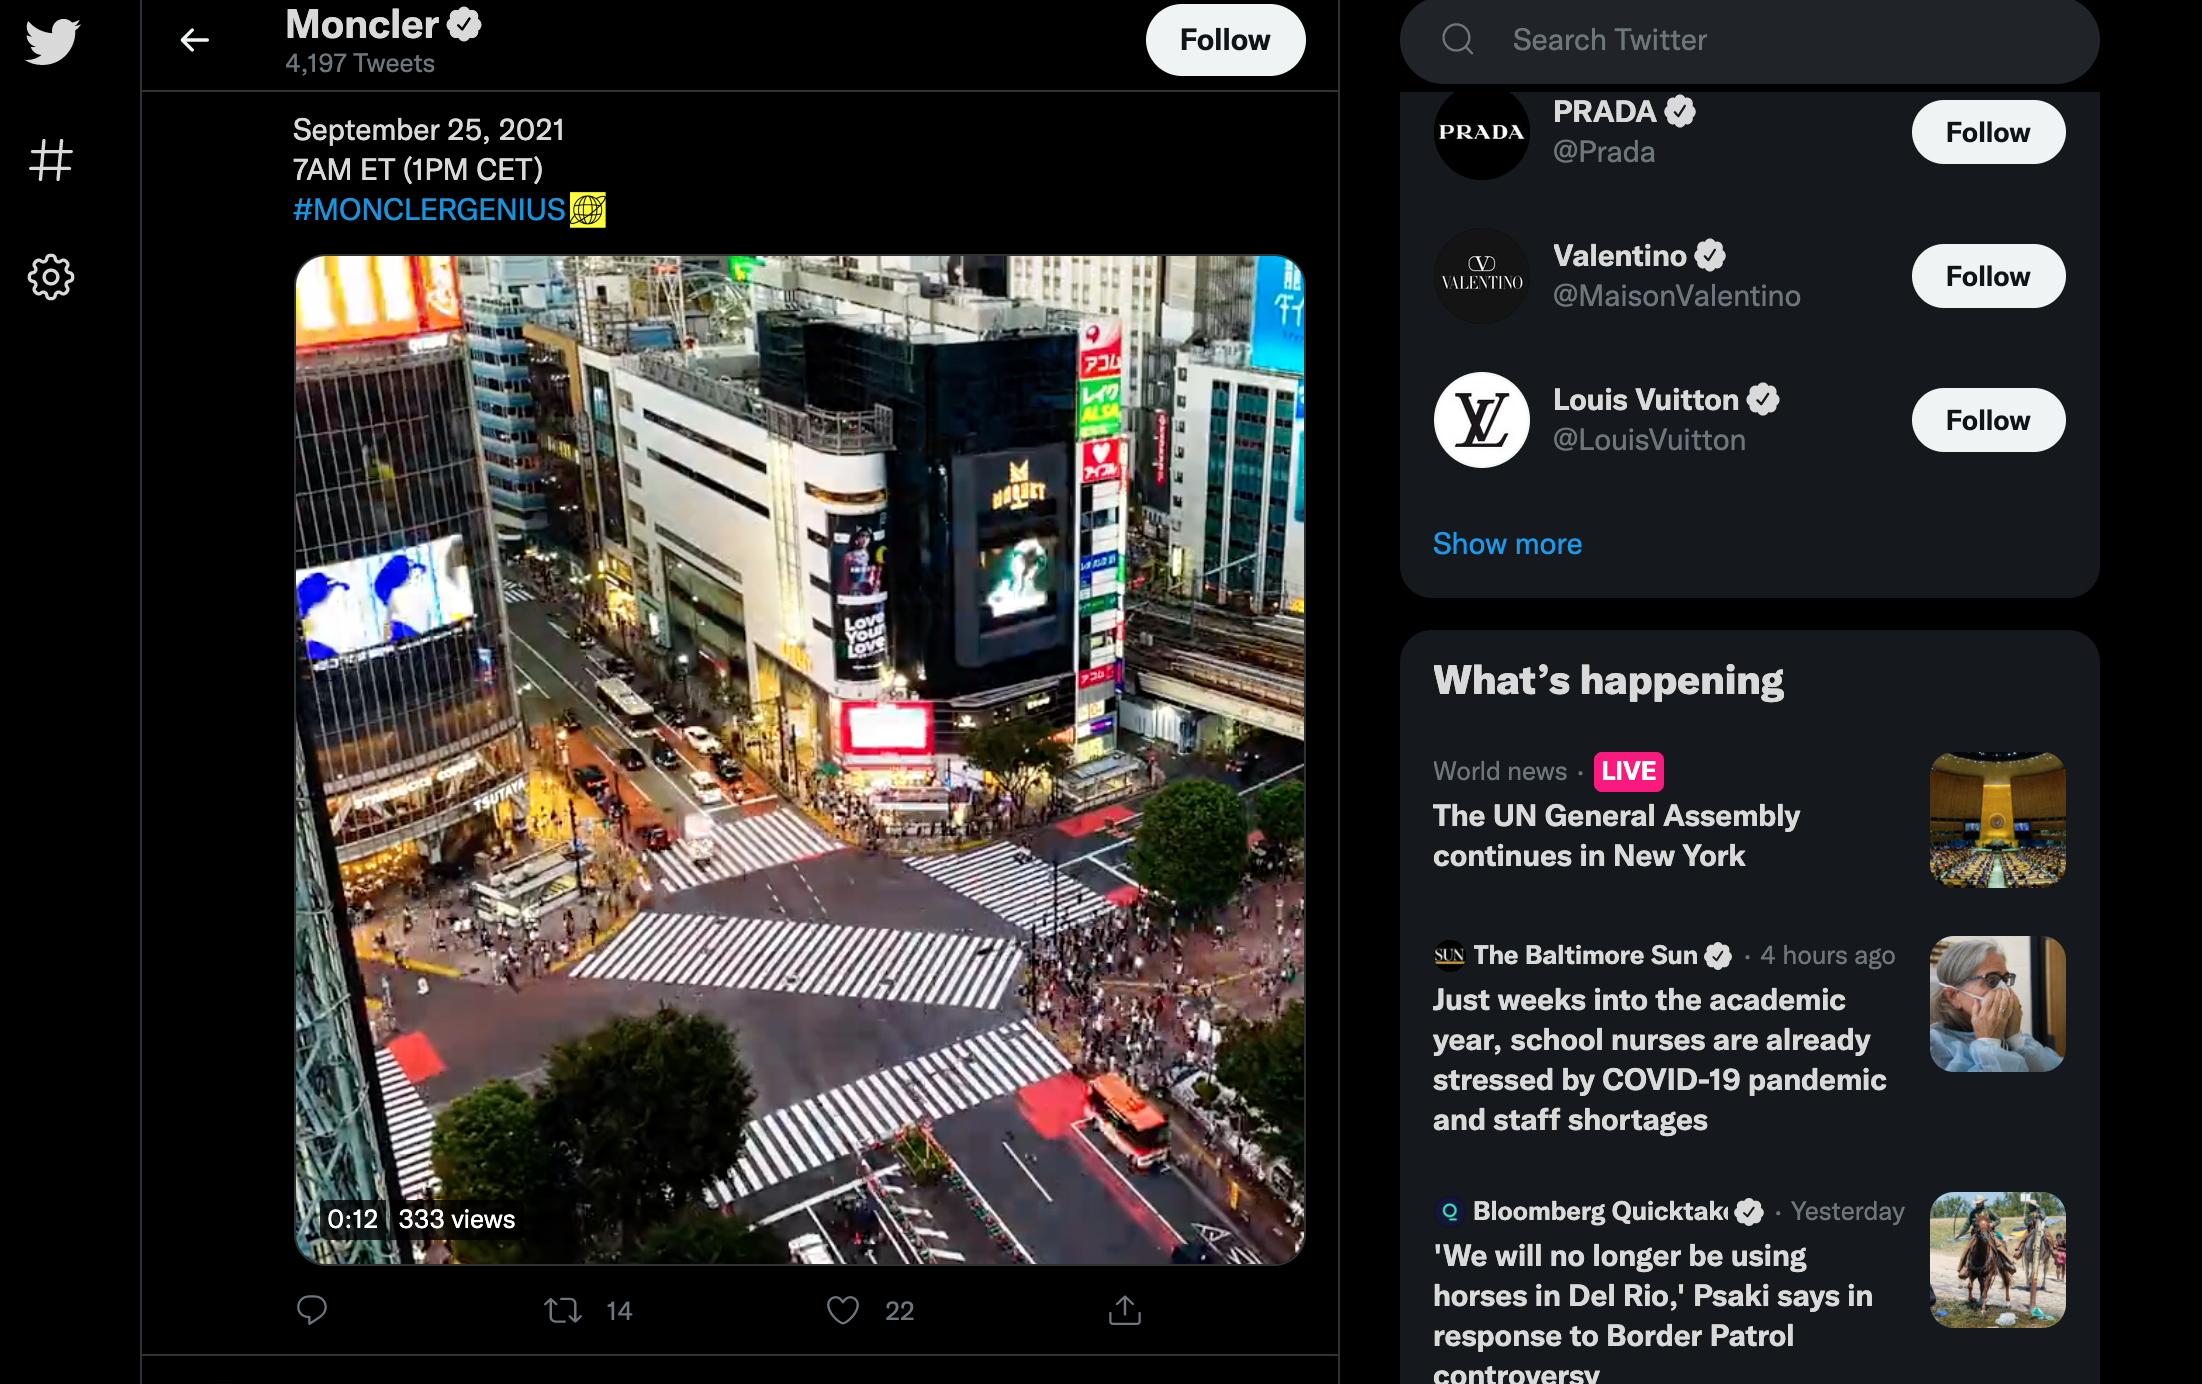Click the "7AM ET (1PM CET)" text
Image resolution: width=2202 pixels, height=1384 pixels.
(418, 170)
